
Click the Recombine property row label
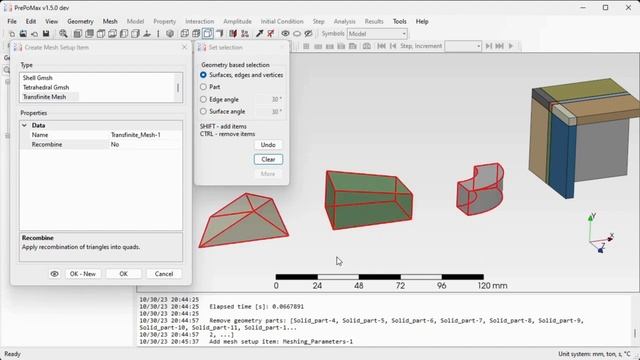click(x=47, y=144)
